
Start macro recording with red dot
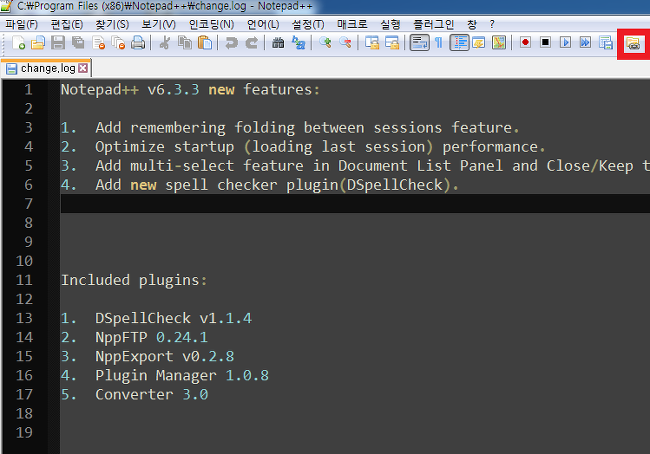(525, 42)
